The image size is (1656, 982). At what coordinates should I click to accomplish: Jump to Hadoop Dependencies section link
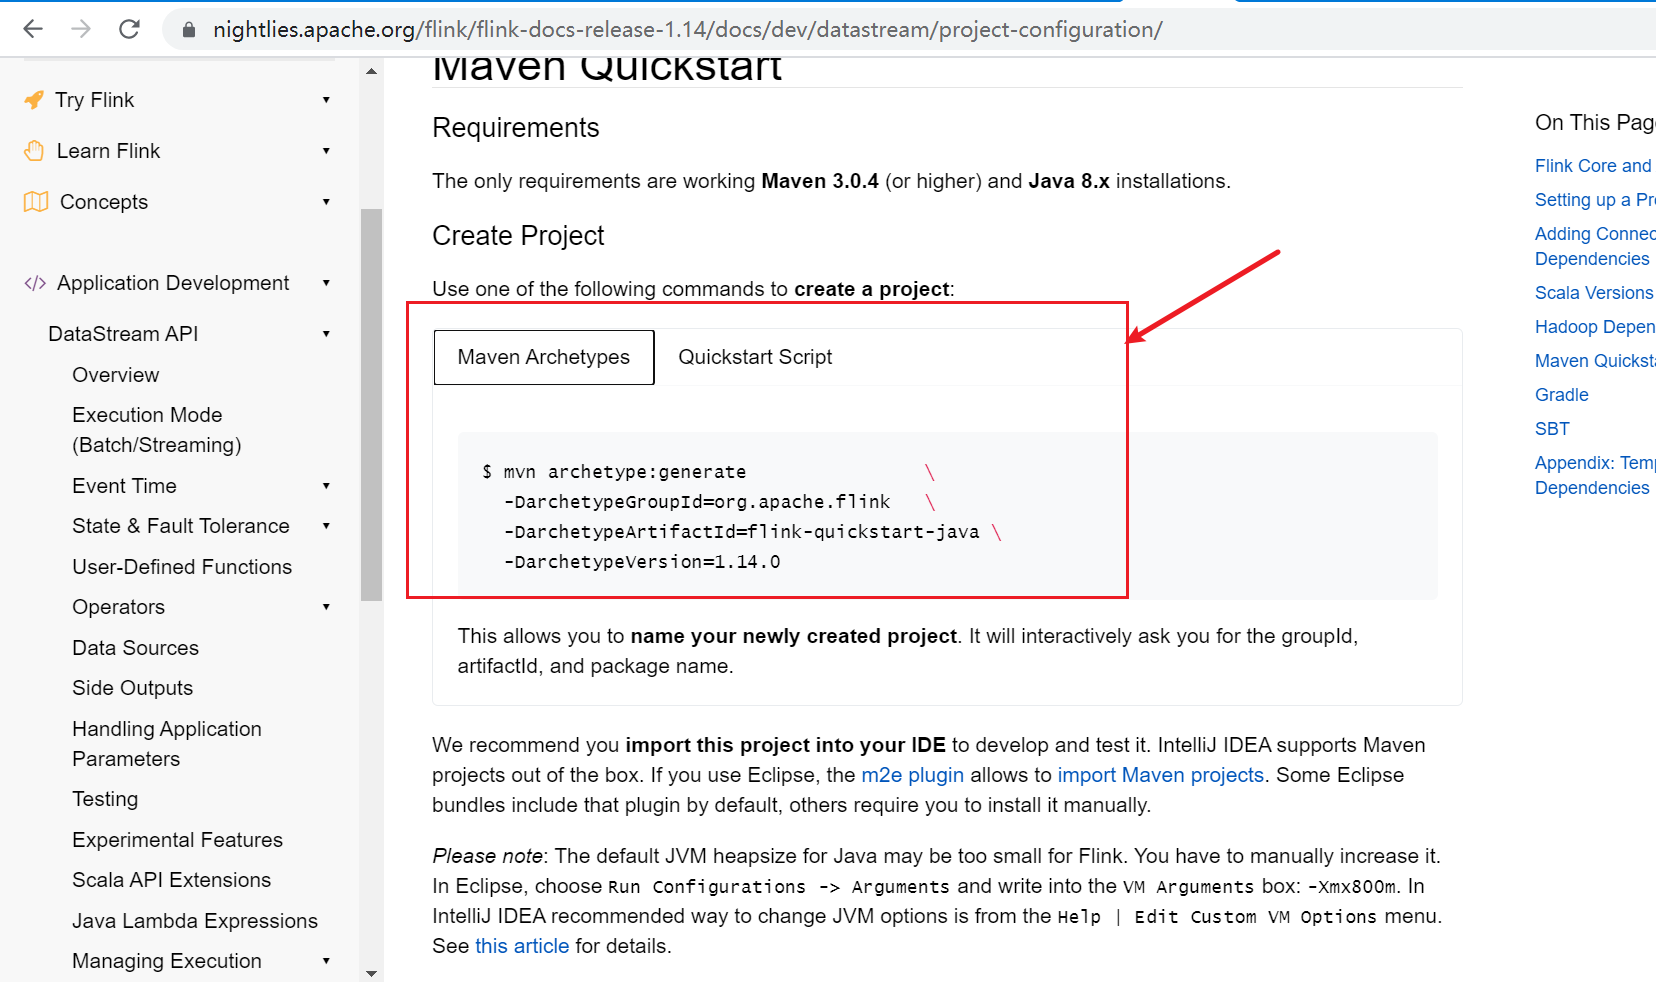click(1595, 327)
